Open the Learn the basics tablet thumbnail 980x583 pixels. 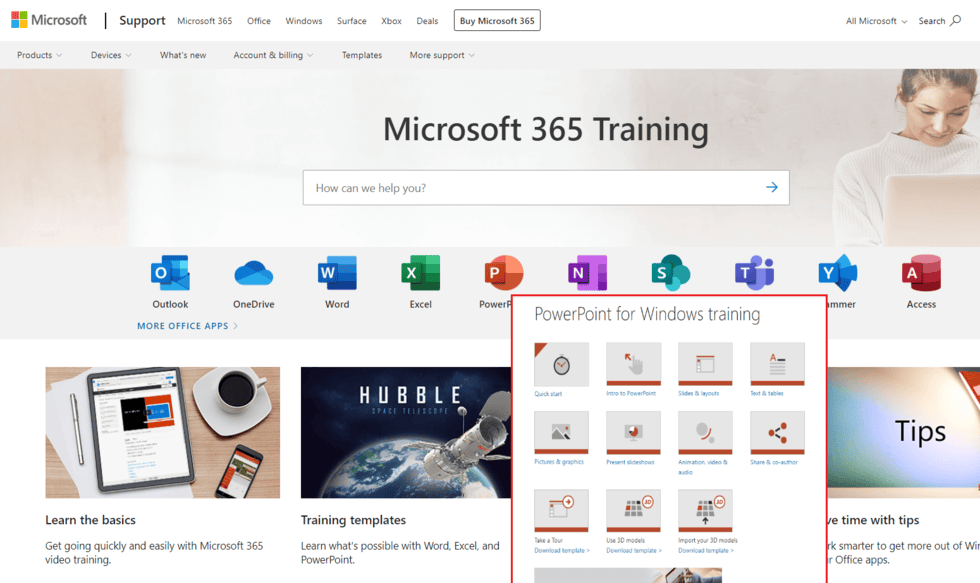(x=162, y=432)
